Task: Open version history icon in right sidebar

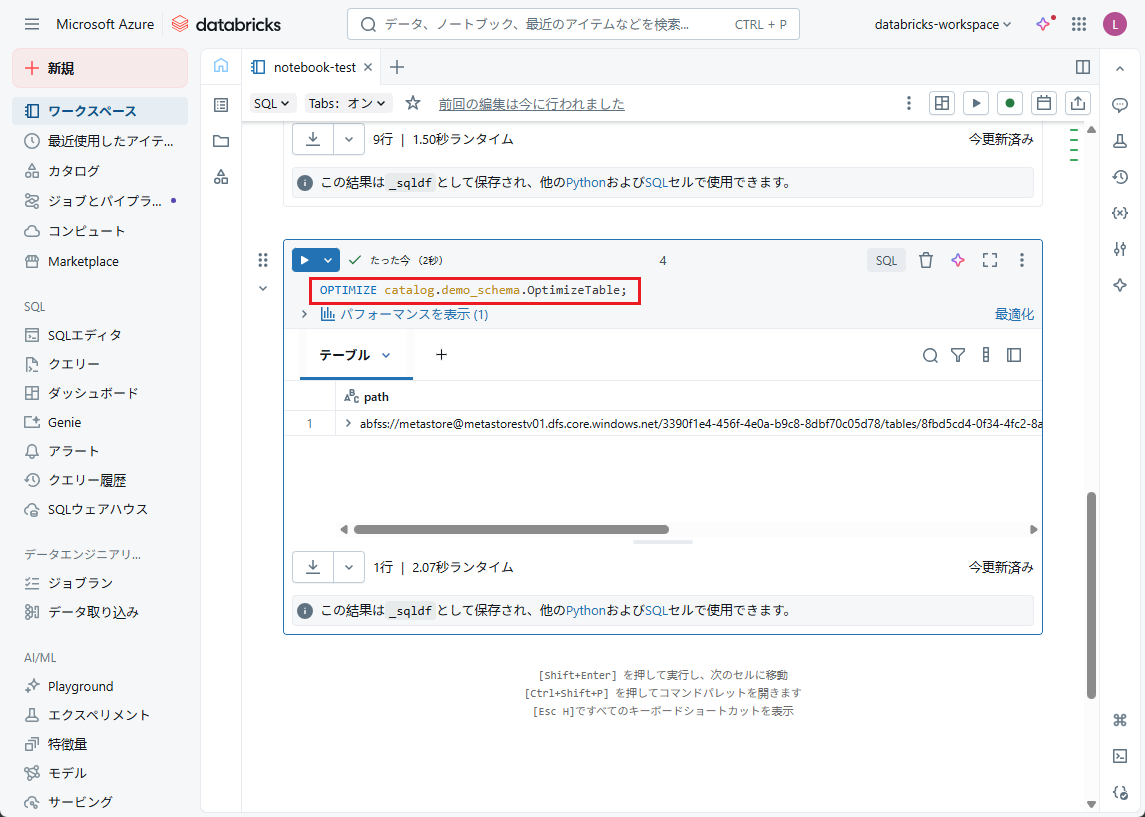Action: tap(1120, 177)
